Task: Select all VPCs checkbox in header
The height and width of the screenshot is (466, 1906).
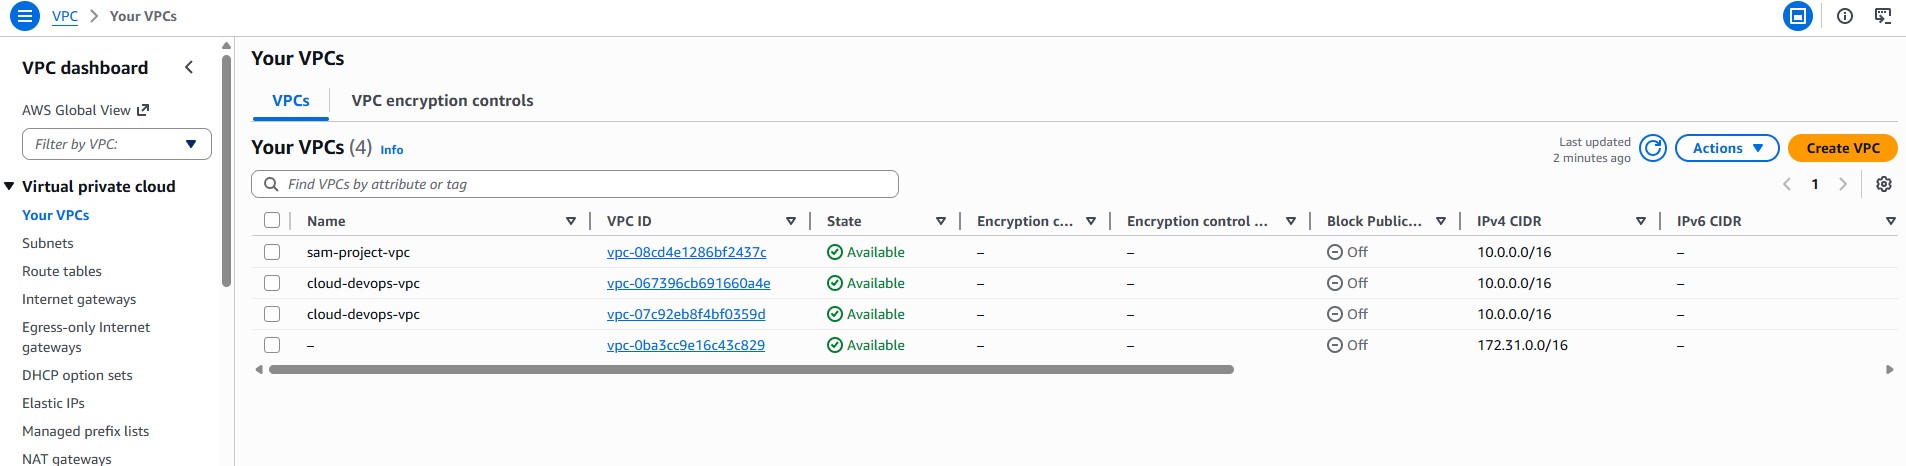Action: (272, 220)
